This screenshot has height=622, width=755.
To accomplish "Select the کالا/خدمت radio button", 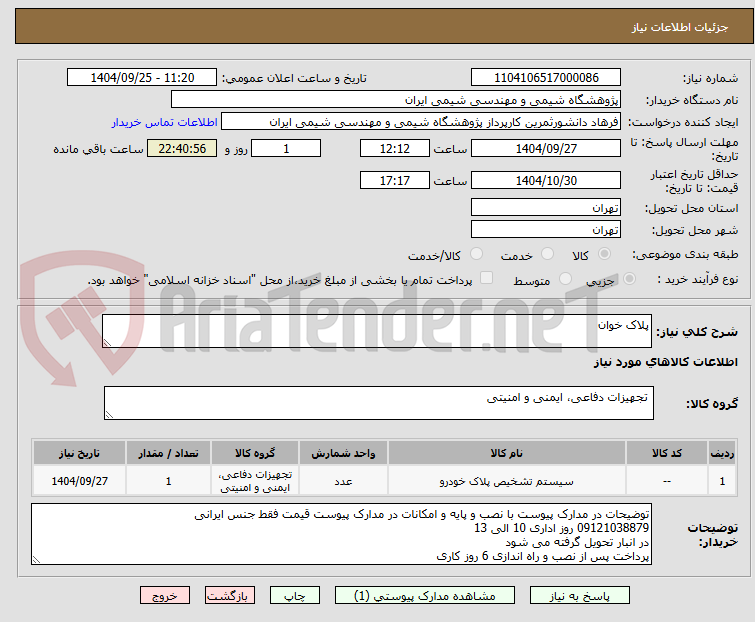I will (x=476, y=254).
